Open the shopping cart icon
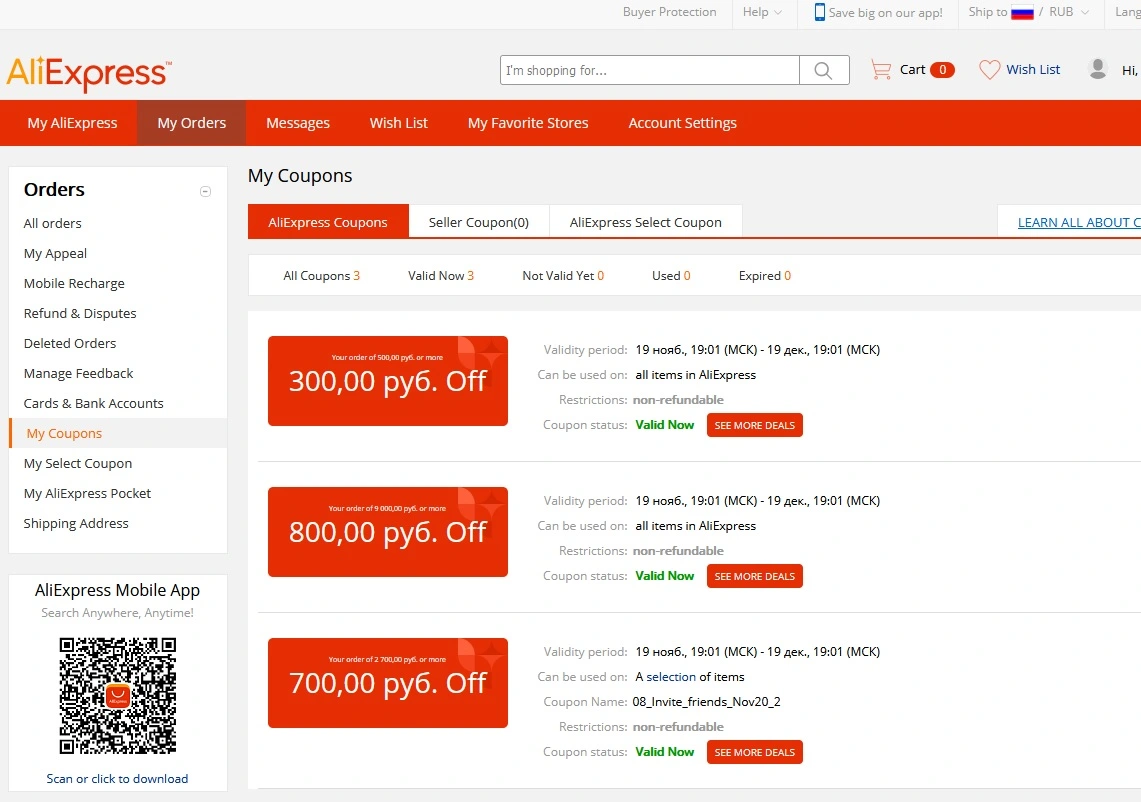Image resolution: width=1141 pixels, height=802 pixels. [880, 69]
